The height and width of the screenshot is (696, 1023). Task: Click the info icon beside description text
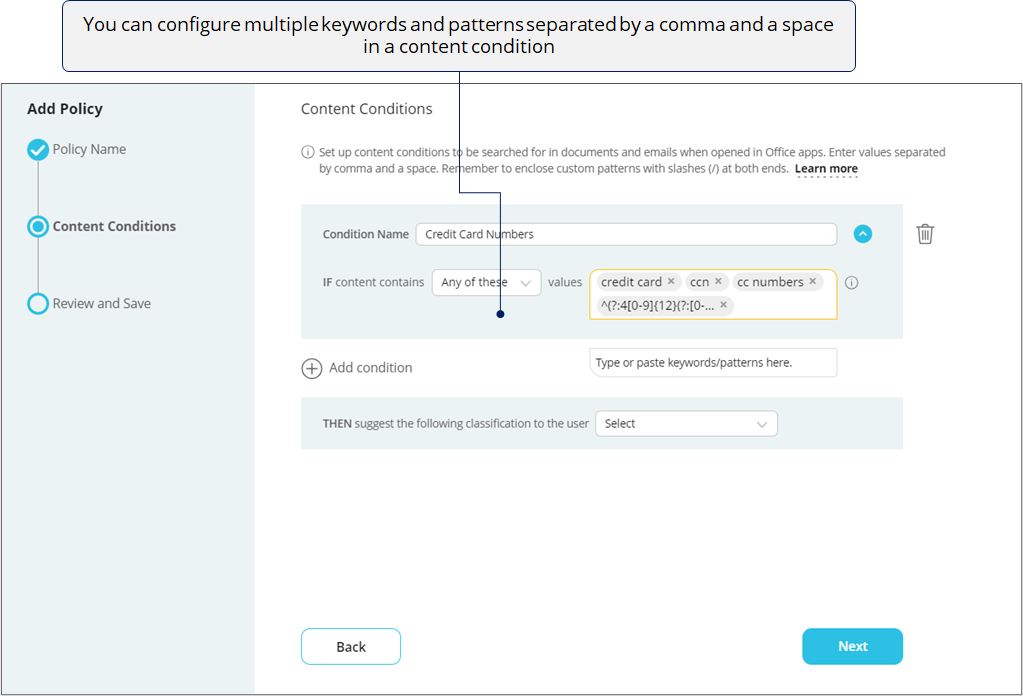point(307,152)
